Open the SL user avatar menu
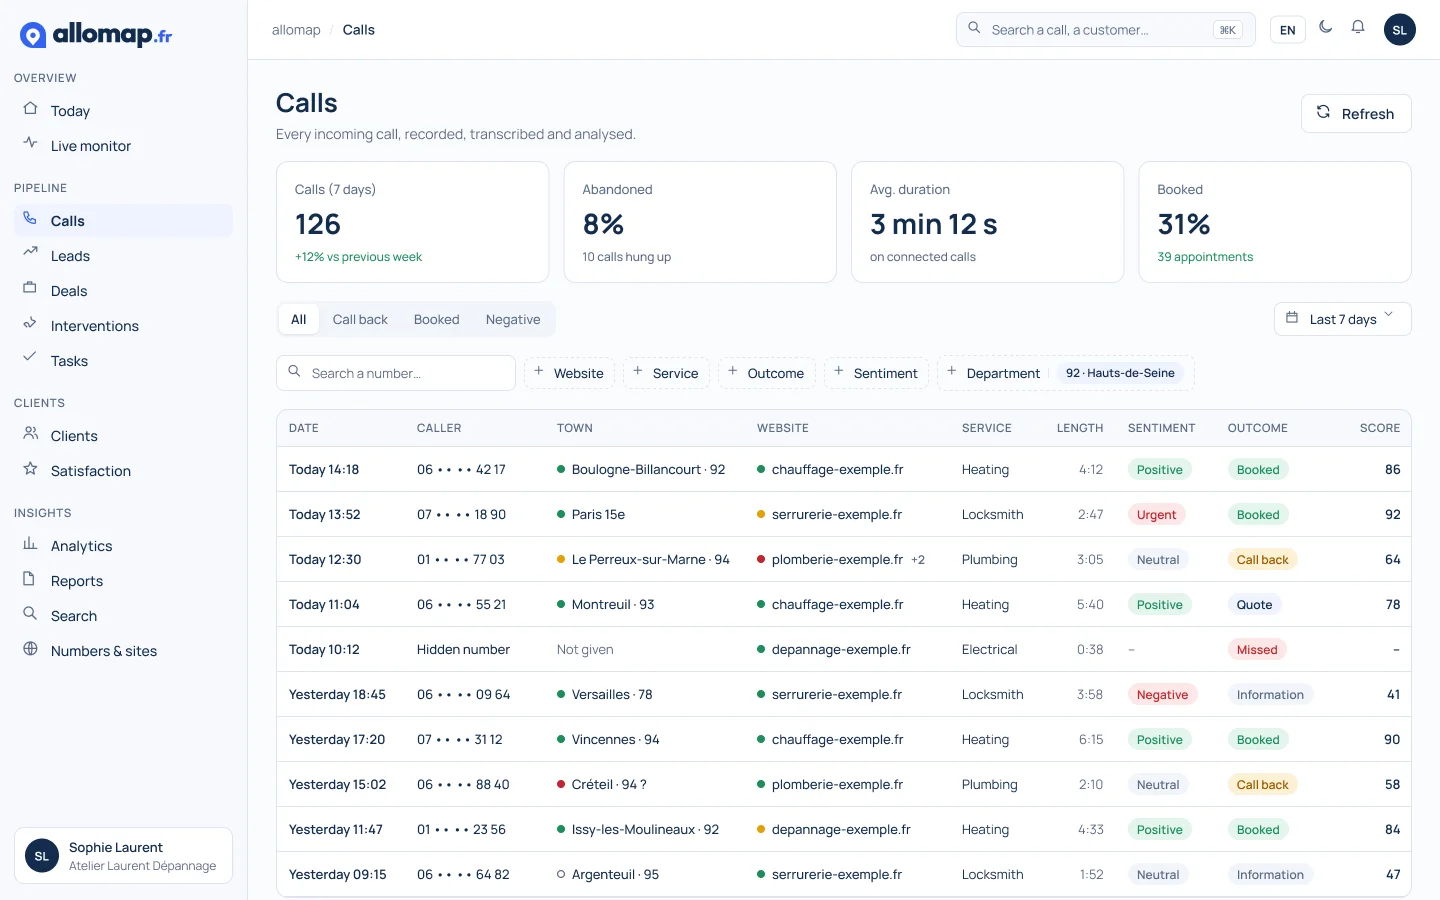 click(1400, 30)
